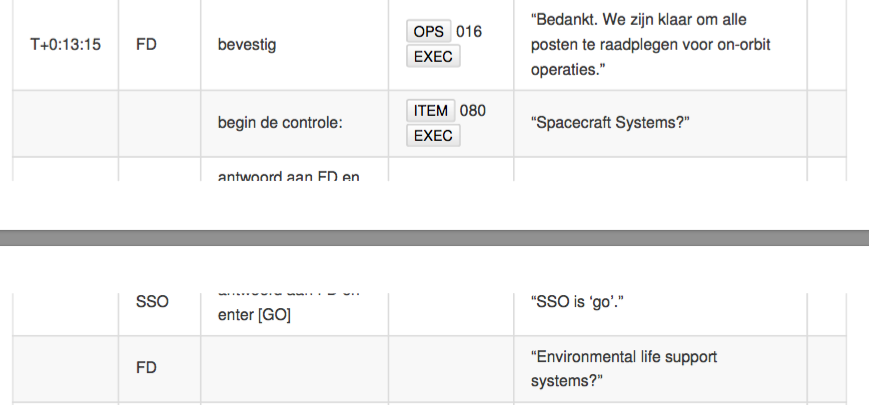
Task: Click the number 080 beside ITEM
Action: 473,111
